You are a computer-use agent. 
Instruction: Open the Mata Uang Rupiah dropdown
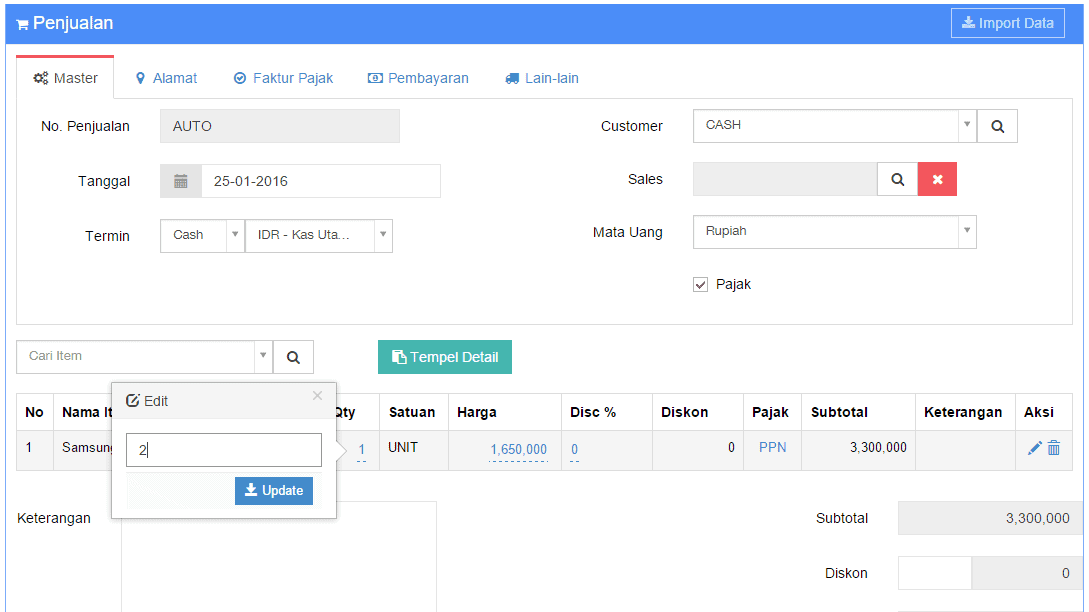(835, 232)
